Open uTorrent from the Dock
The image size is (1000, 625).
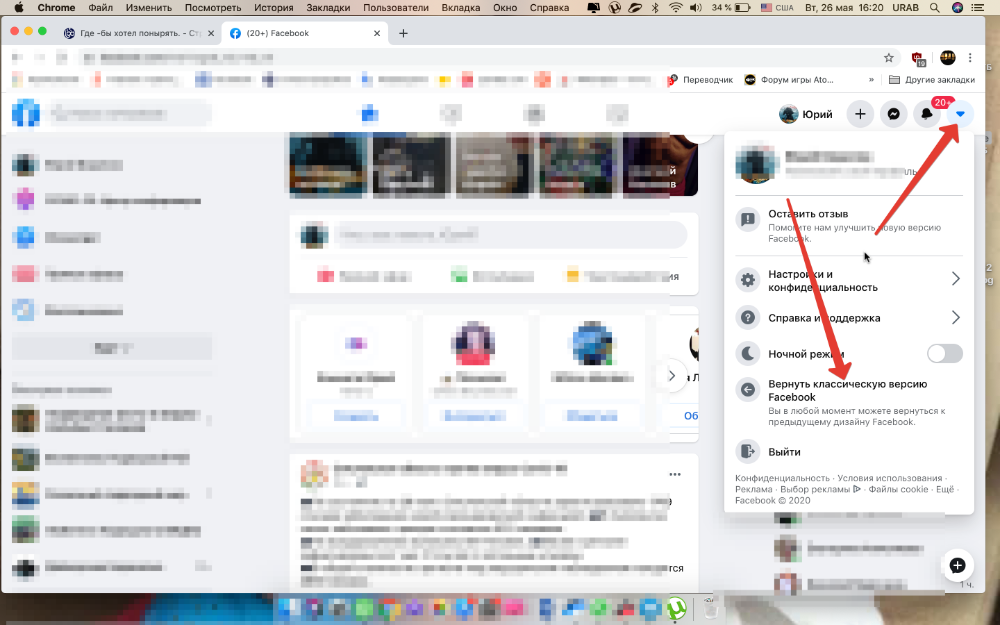click(677, 608)
